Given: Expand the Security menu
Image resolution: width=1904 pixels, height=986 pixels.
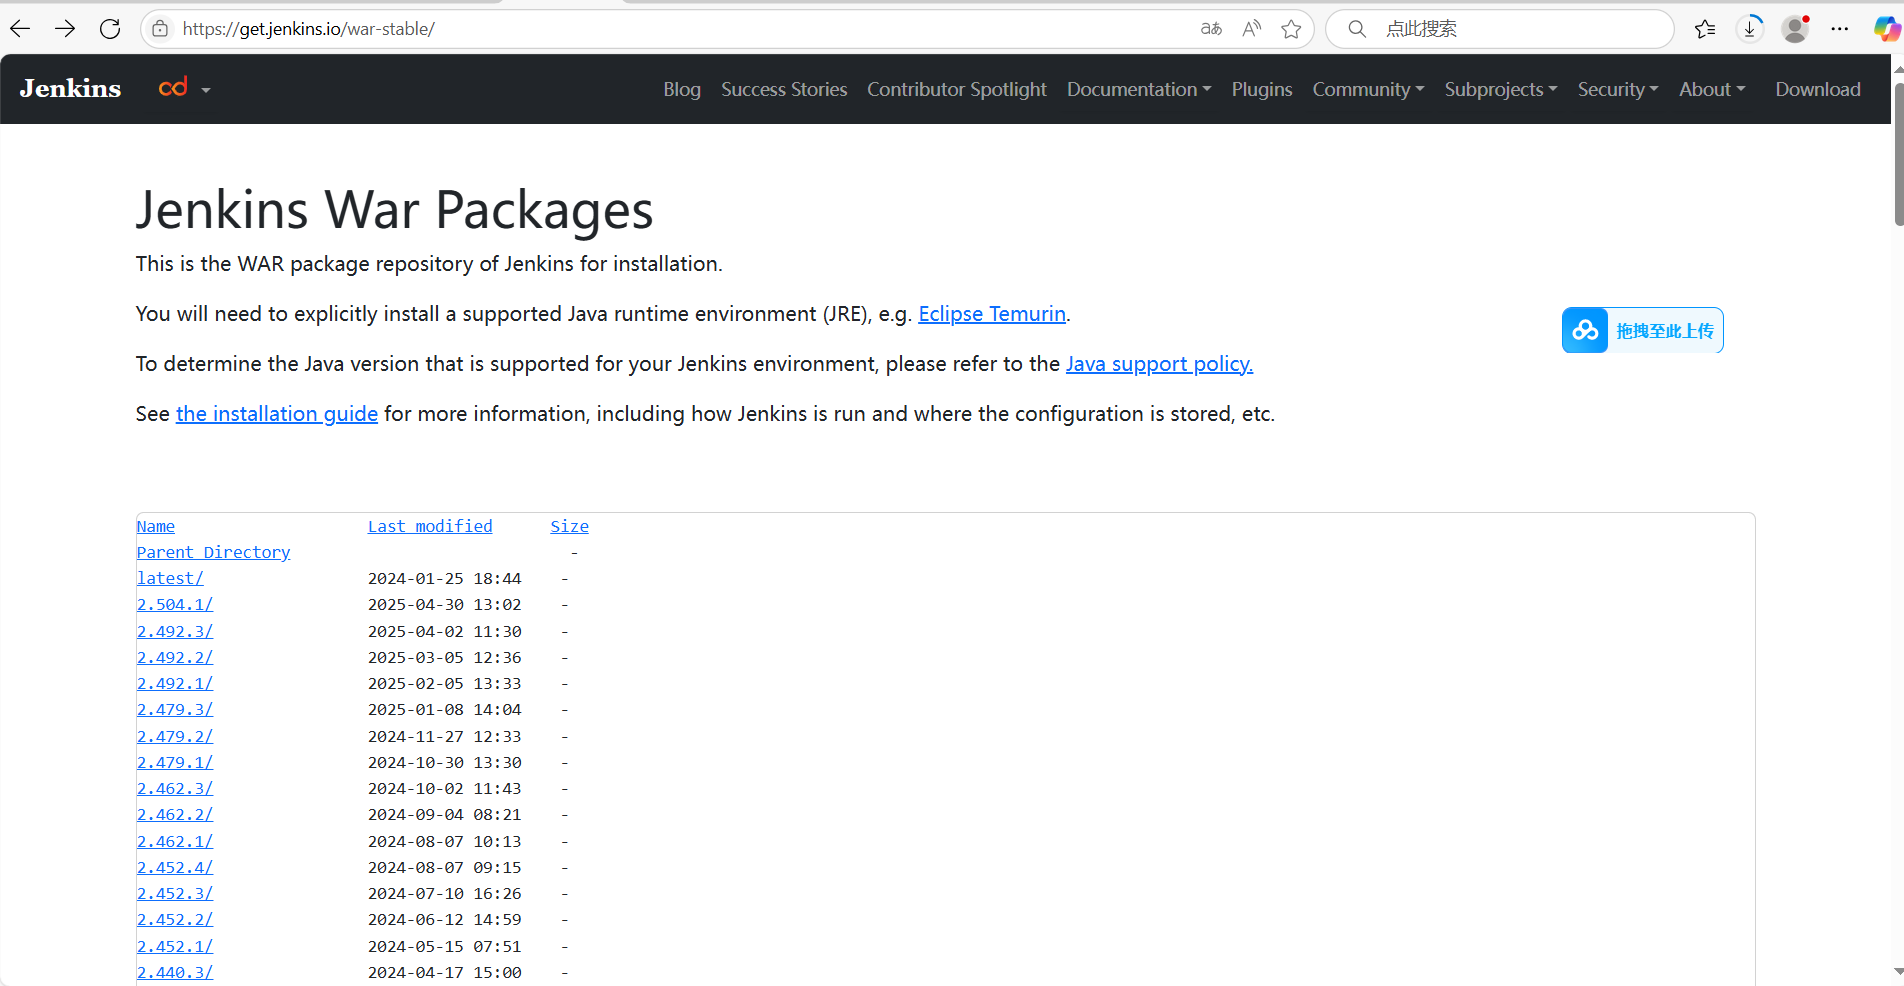Looking at the screenshot, I should [x=1618, y=89].
